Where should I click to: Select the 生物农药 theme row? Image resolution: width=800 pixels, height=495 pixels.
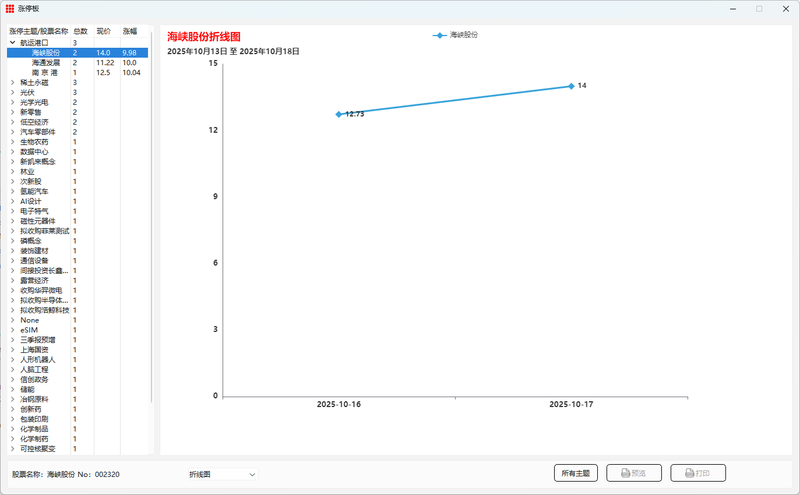click(x=78, y=142)
